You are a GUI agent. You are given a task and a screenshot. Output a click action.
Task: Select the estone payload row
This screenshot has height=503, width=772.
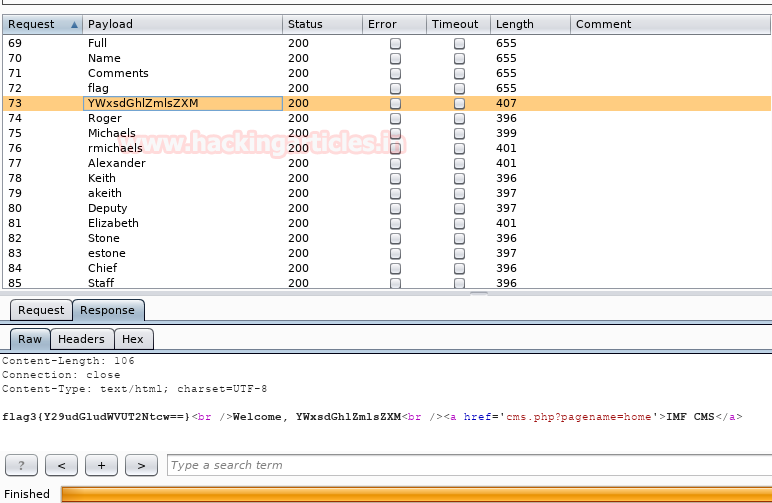click(x=386, y=253)
